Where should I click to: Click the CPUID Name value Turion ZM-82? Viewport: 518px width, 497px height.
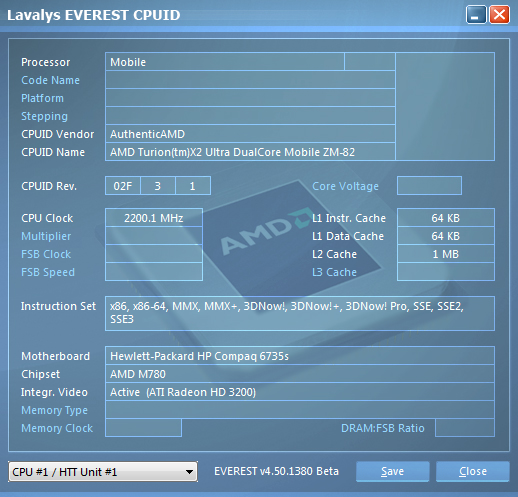coord(250,152)
